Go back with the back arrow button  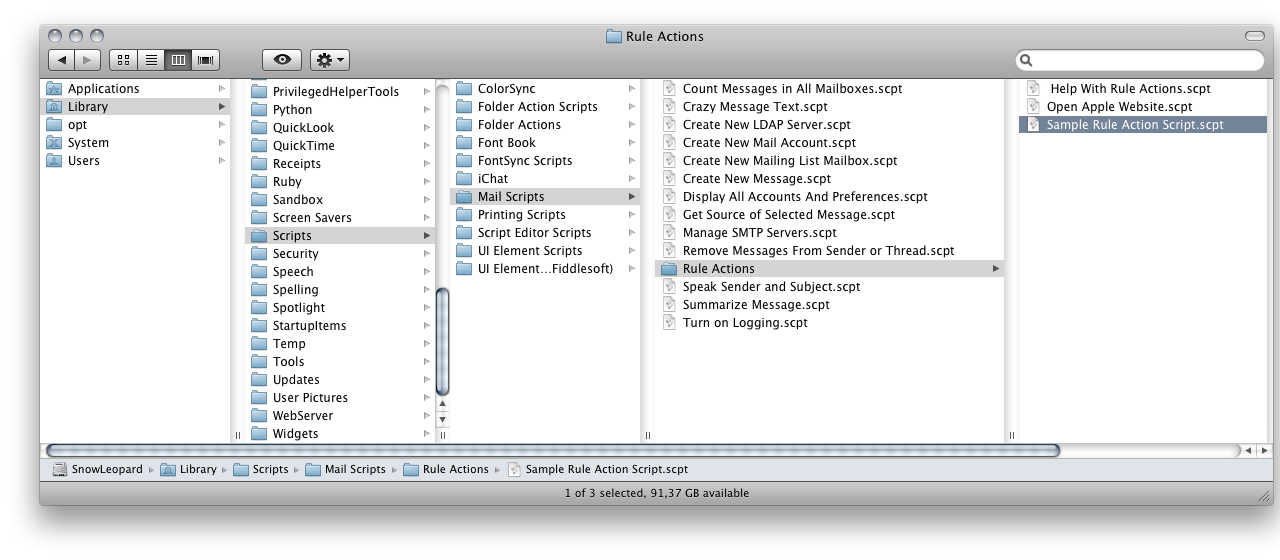point(61,60)
